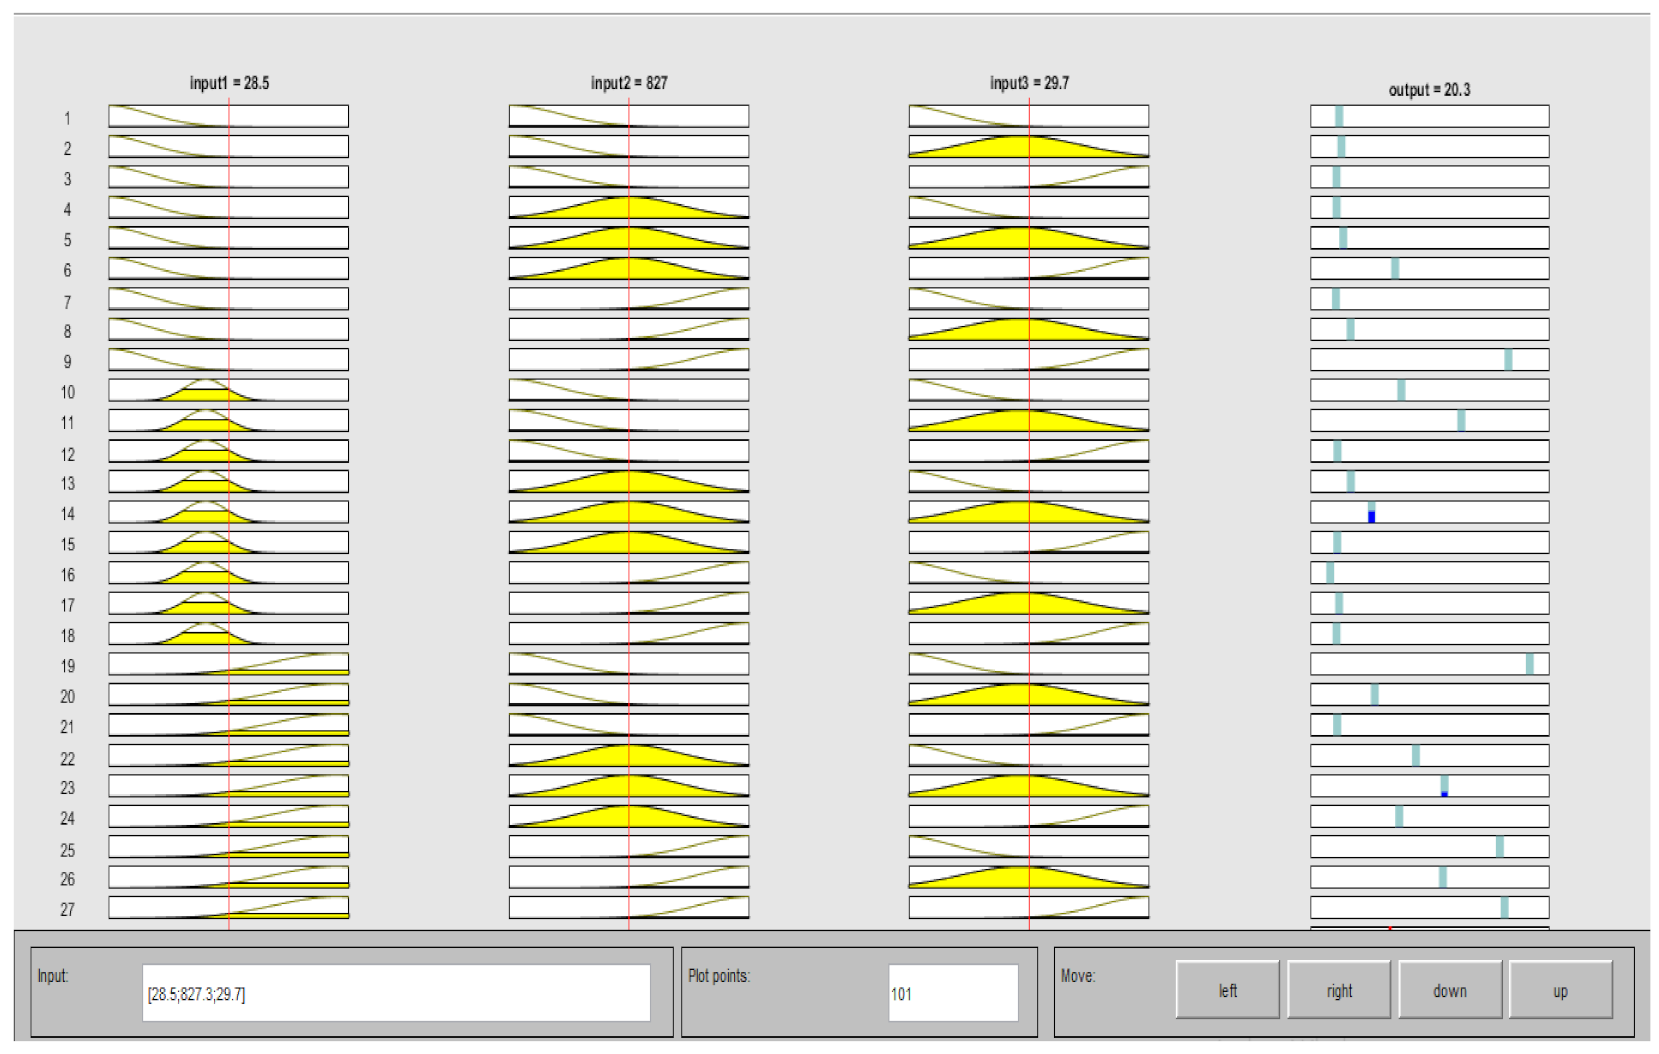Select rule number 14

point(68,514)
